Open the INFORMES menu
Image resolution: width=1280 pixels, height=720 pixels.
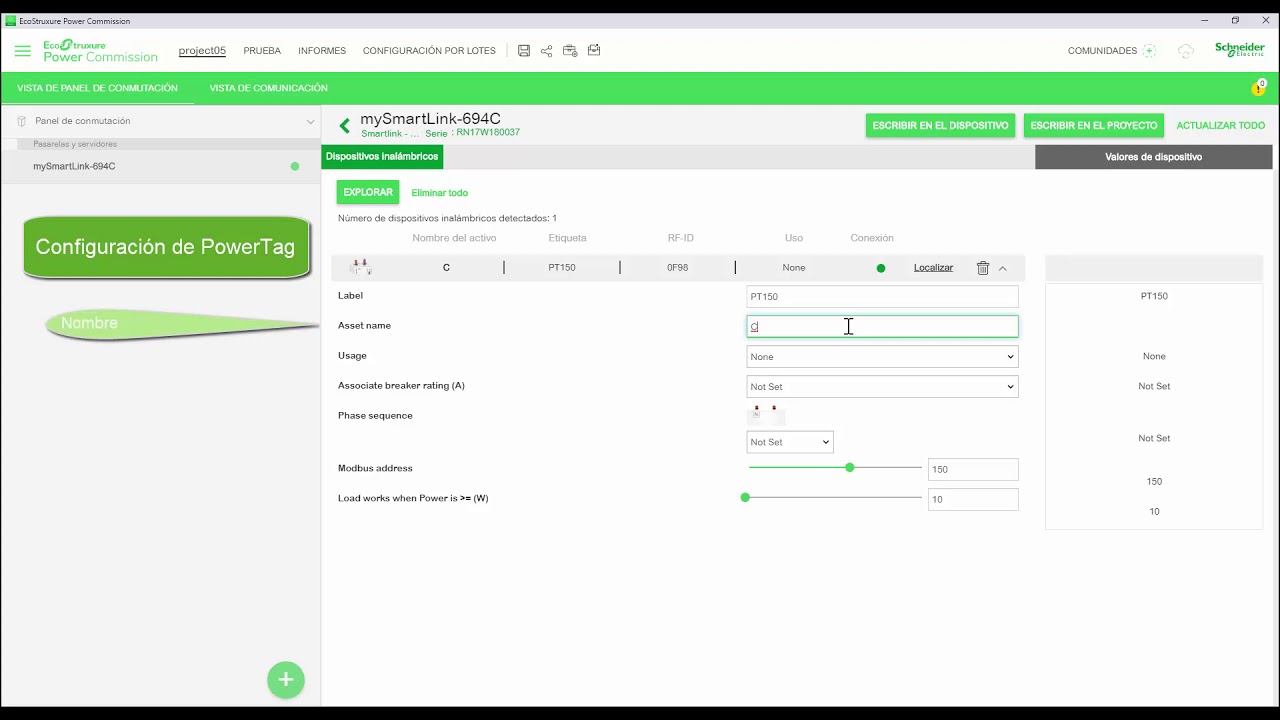pyautogui.click(x=322, y=51)
